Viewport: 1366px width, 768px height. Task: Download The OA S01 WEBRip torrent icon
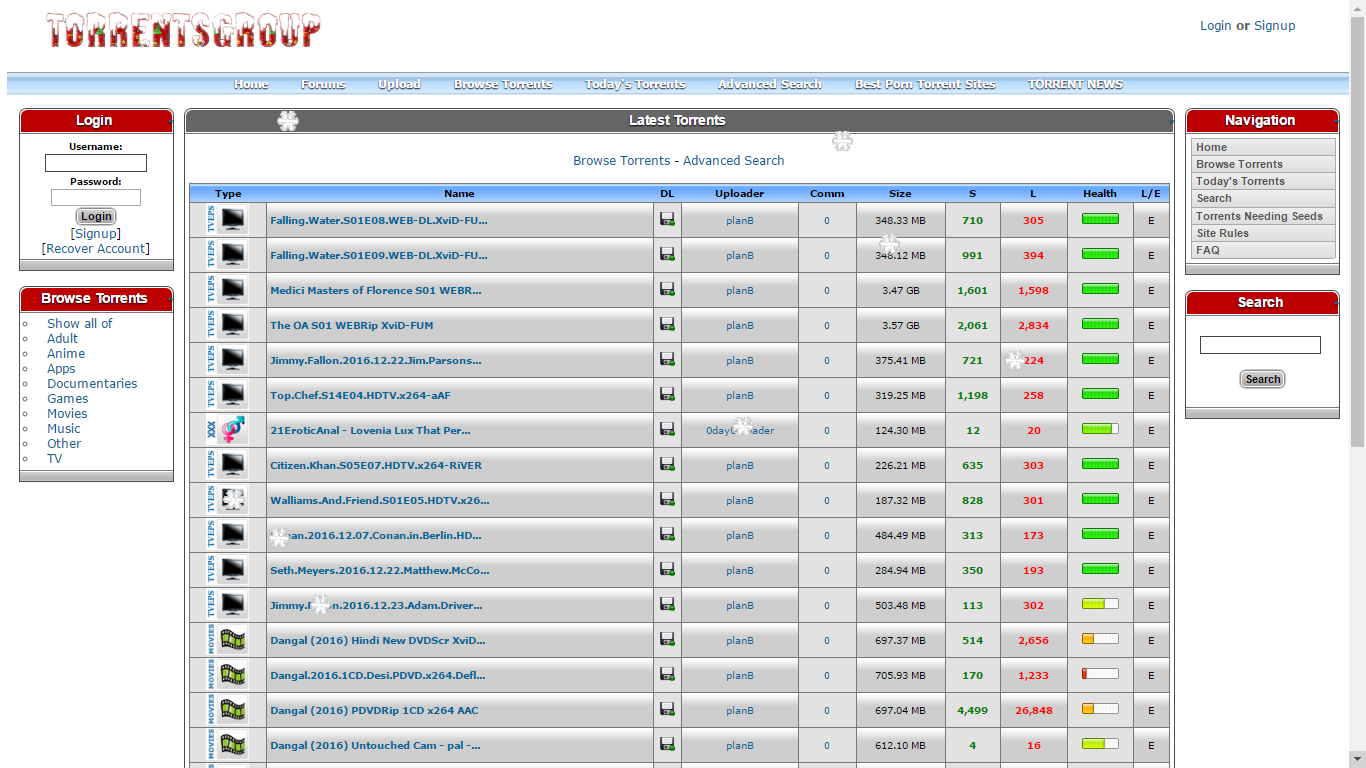[667, 325]
